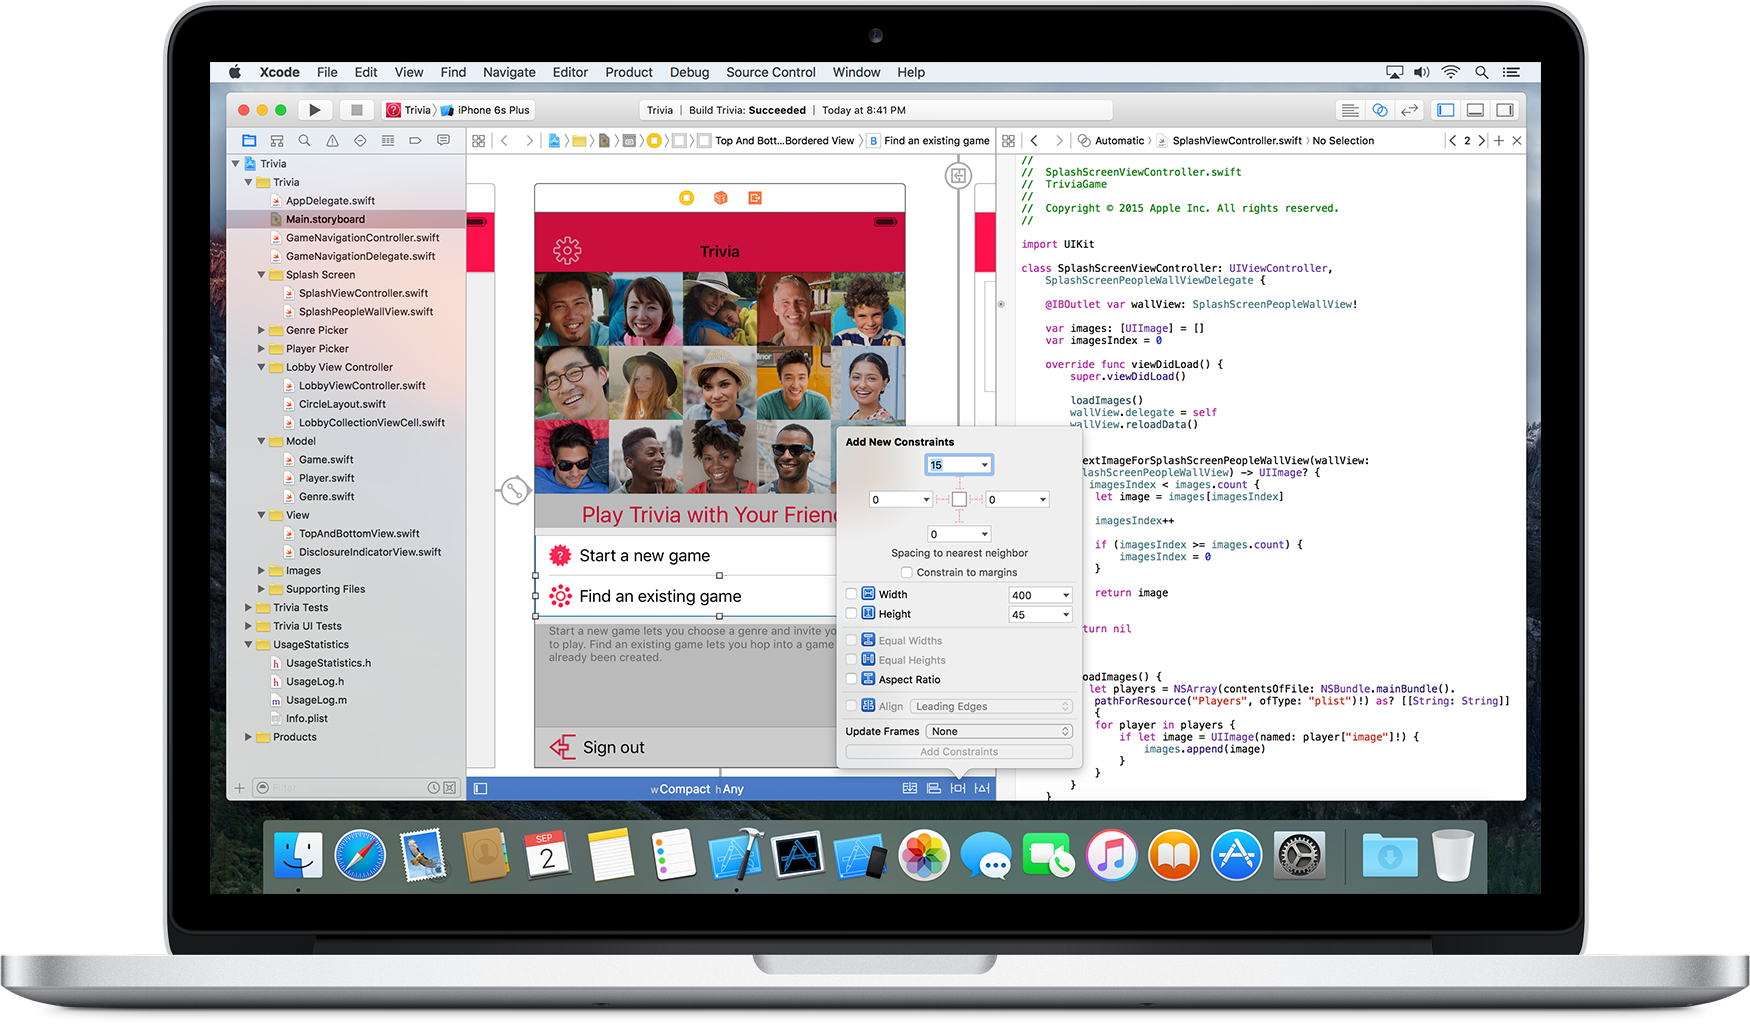This screenshot has width=1750, height=1024.
Task: Open Xcode icon in the Dock
Action: (x=736, y=855)
